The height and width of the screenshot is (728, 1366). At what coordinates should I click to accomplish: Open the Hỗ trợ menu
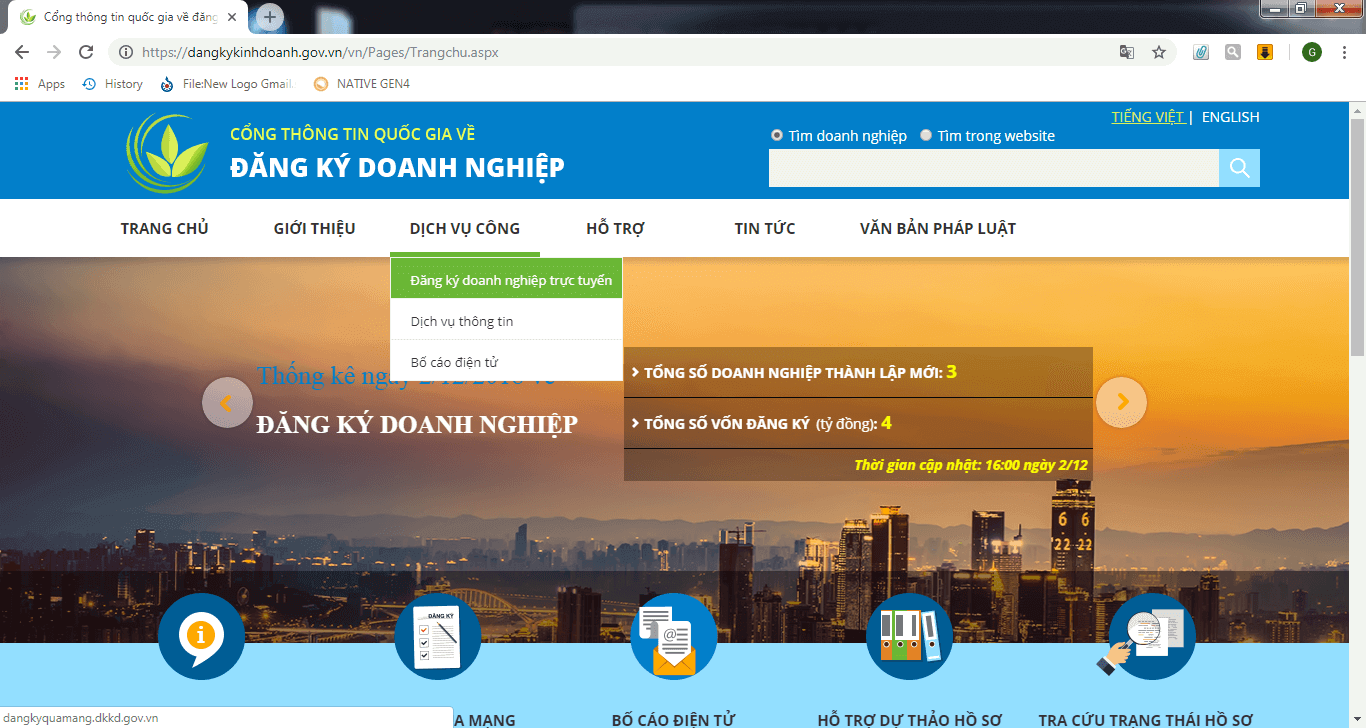tap(615, 229)
